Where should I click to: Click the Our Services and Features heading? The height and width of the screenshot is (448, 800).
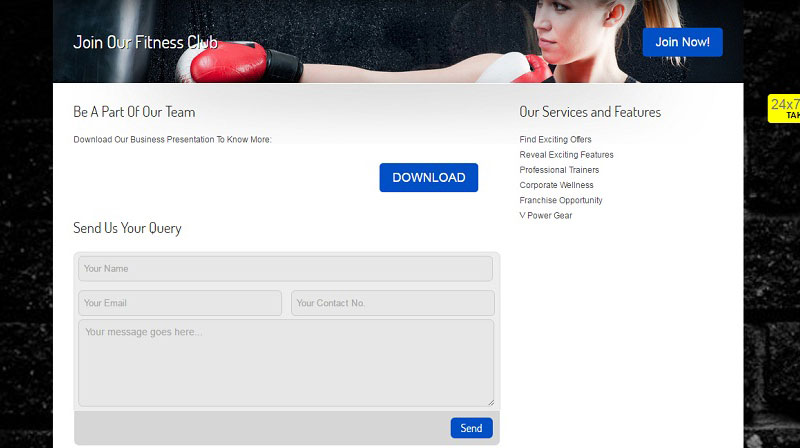point(590,112)
